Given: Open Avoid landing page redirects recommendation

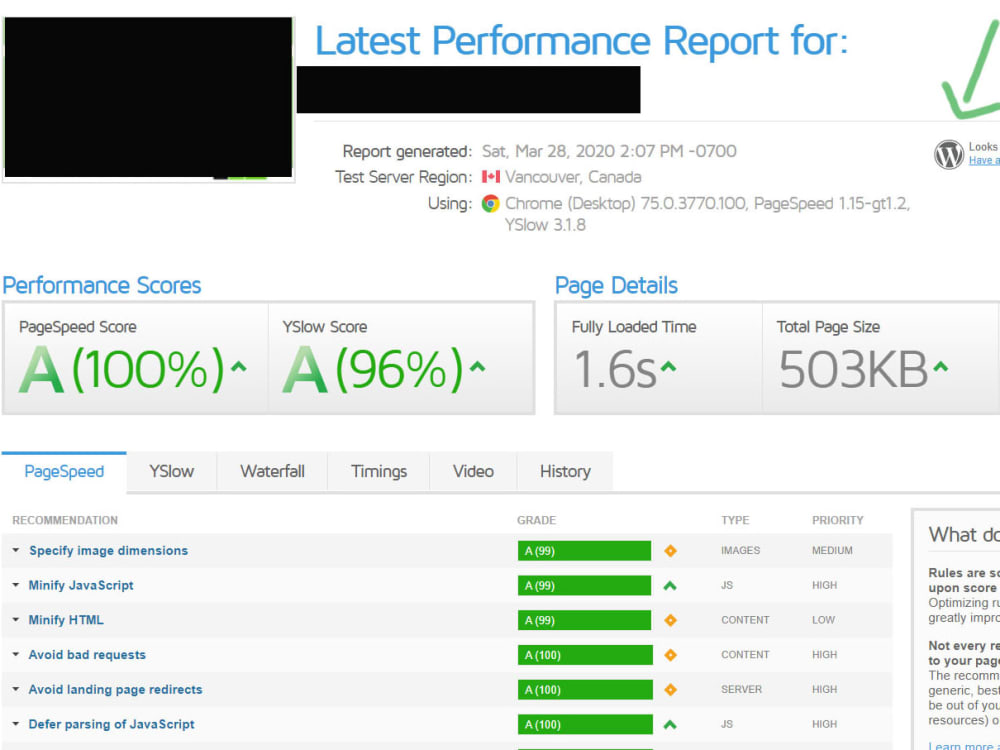Looking at the screenshot, I should (115, 689).
